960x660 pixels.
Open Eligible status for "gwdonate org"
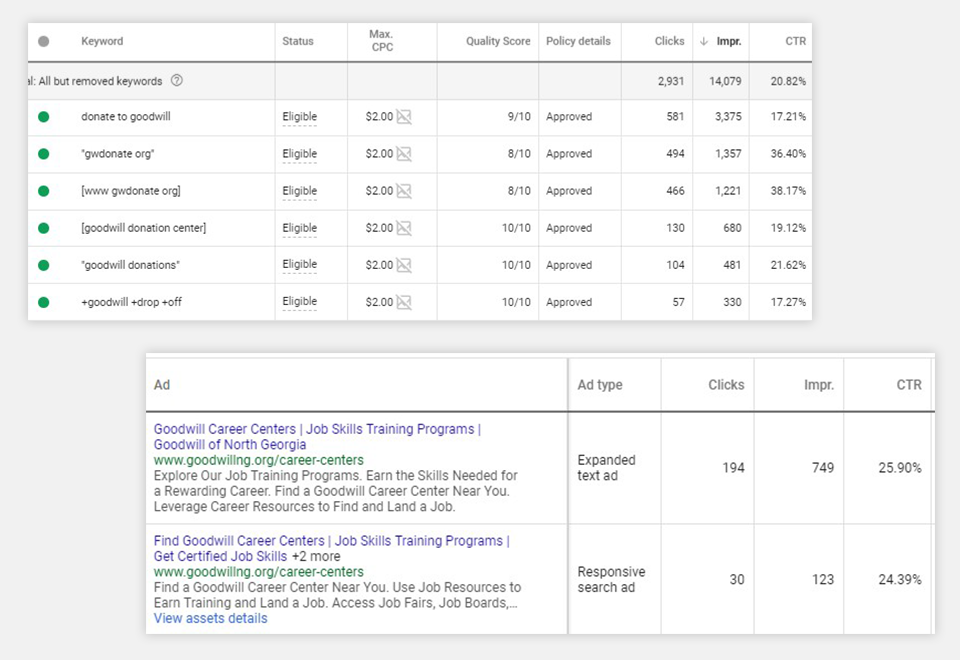coord(299,154)
